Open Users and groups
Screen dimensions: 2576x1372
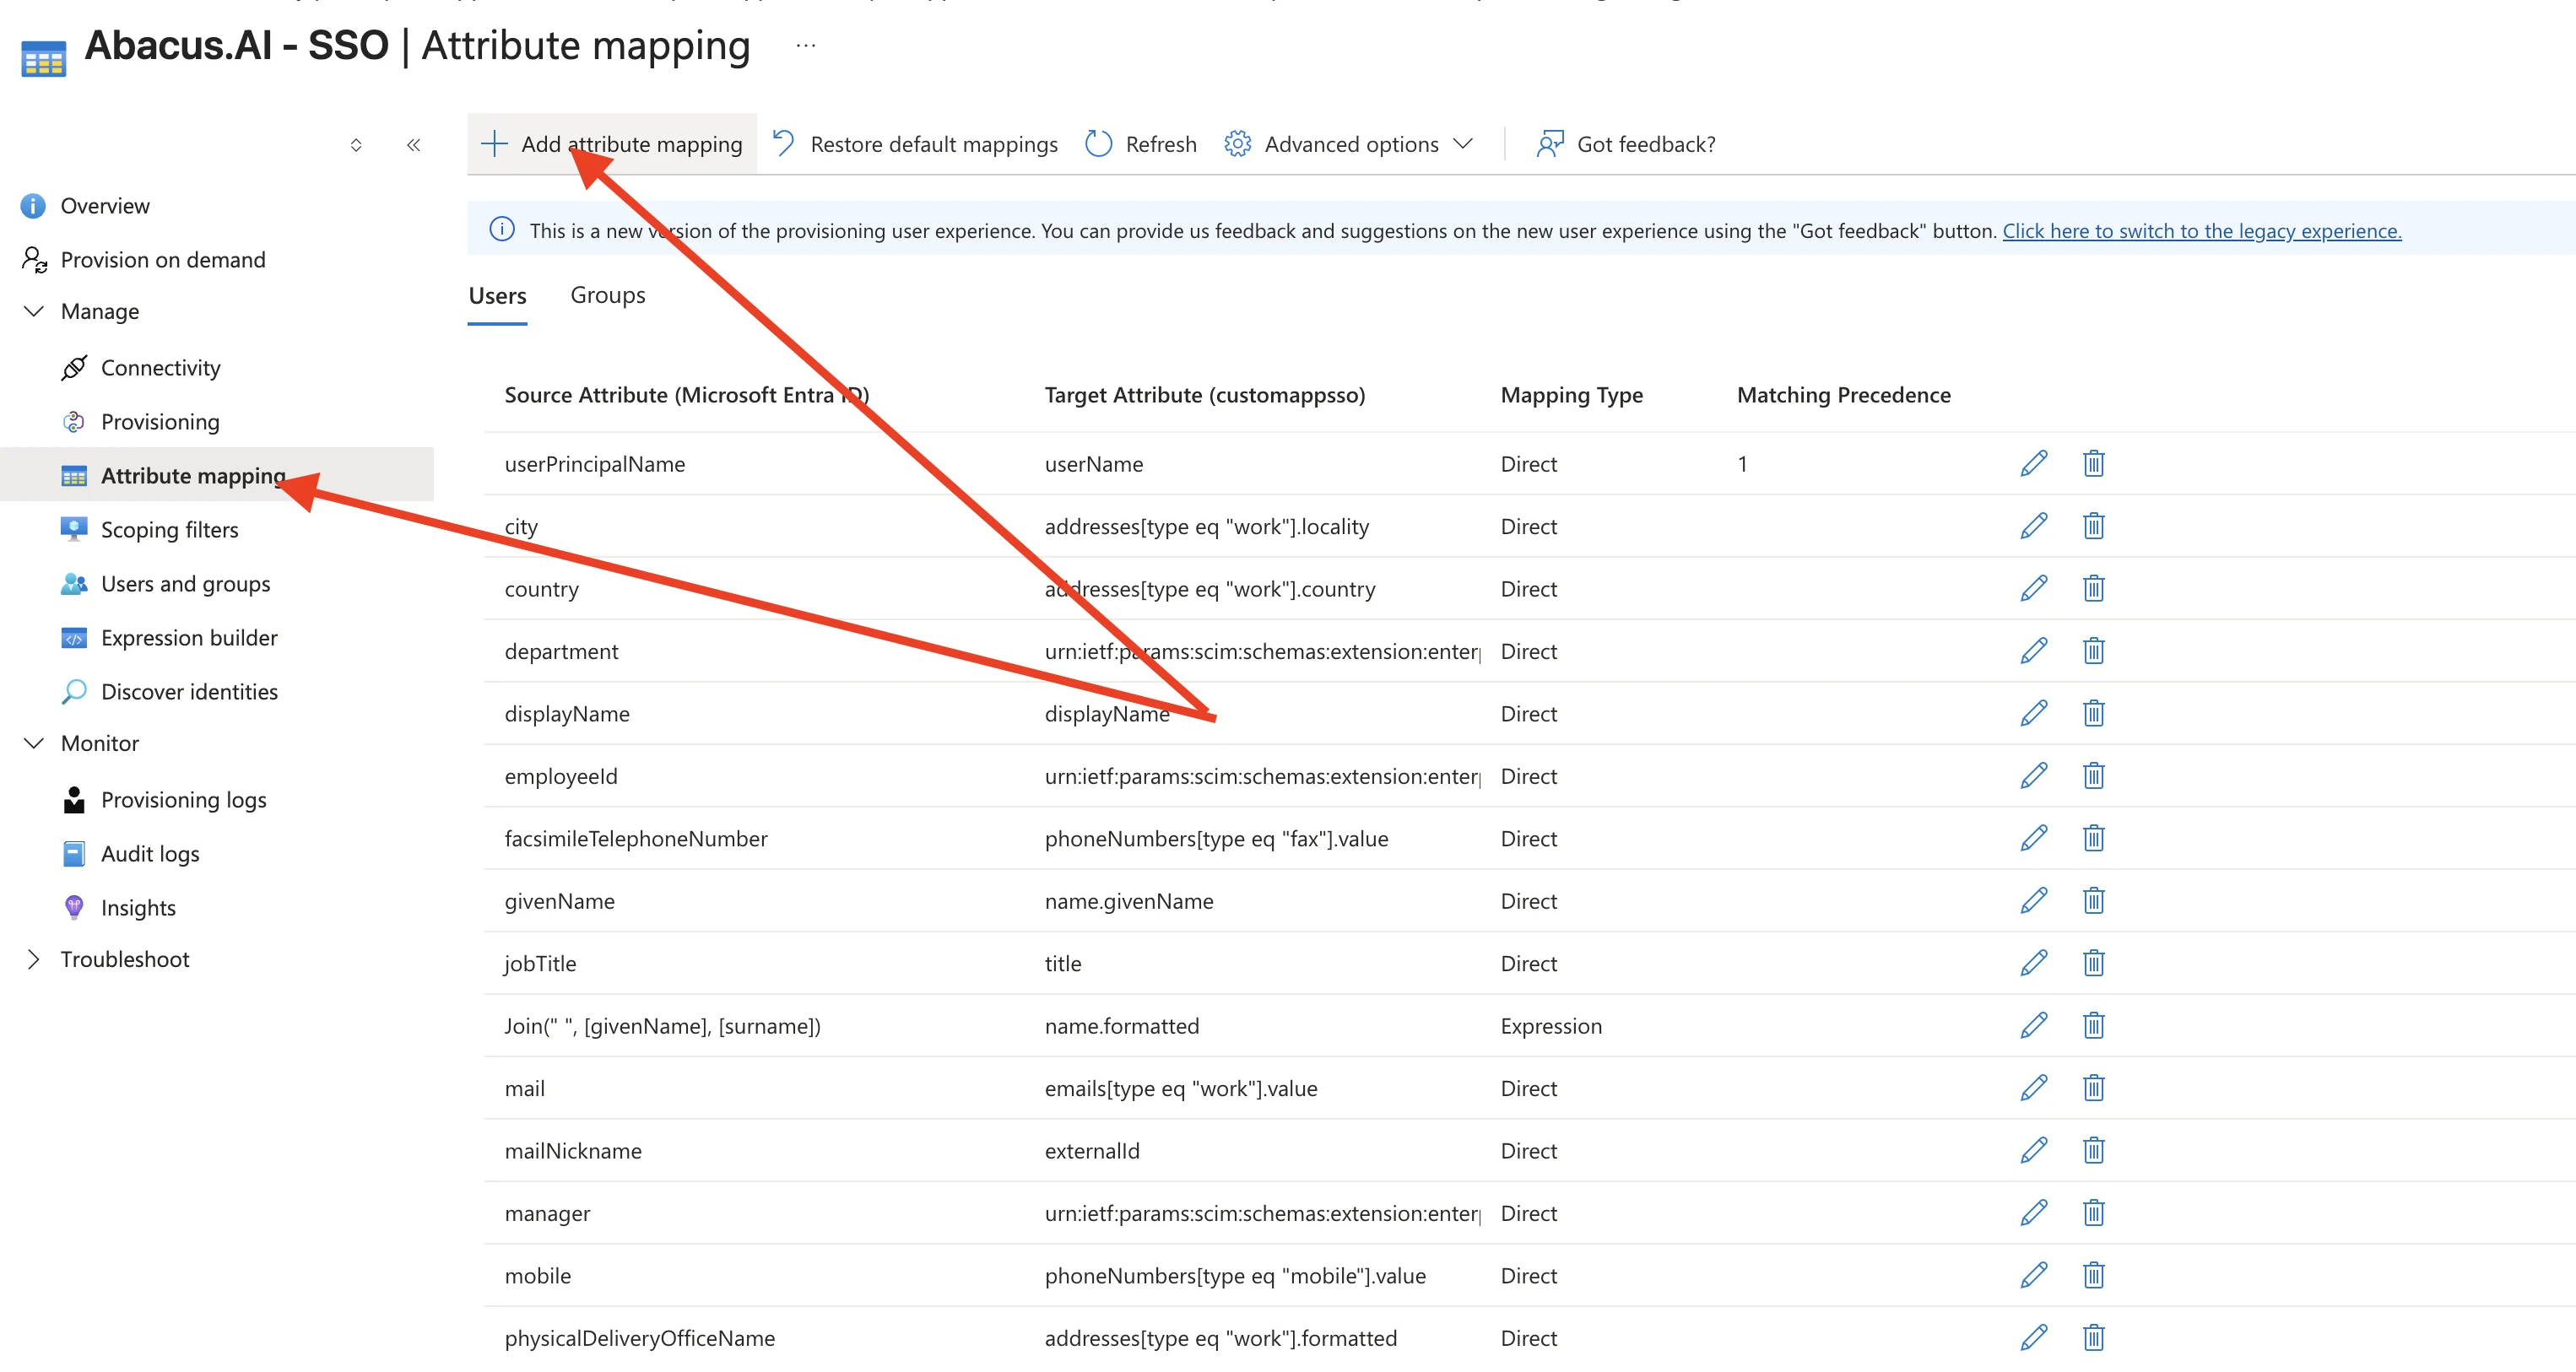click(x=185, y=584)
